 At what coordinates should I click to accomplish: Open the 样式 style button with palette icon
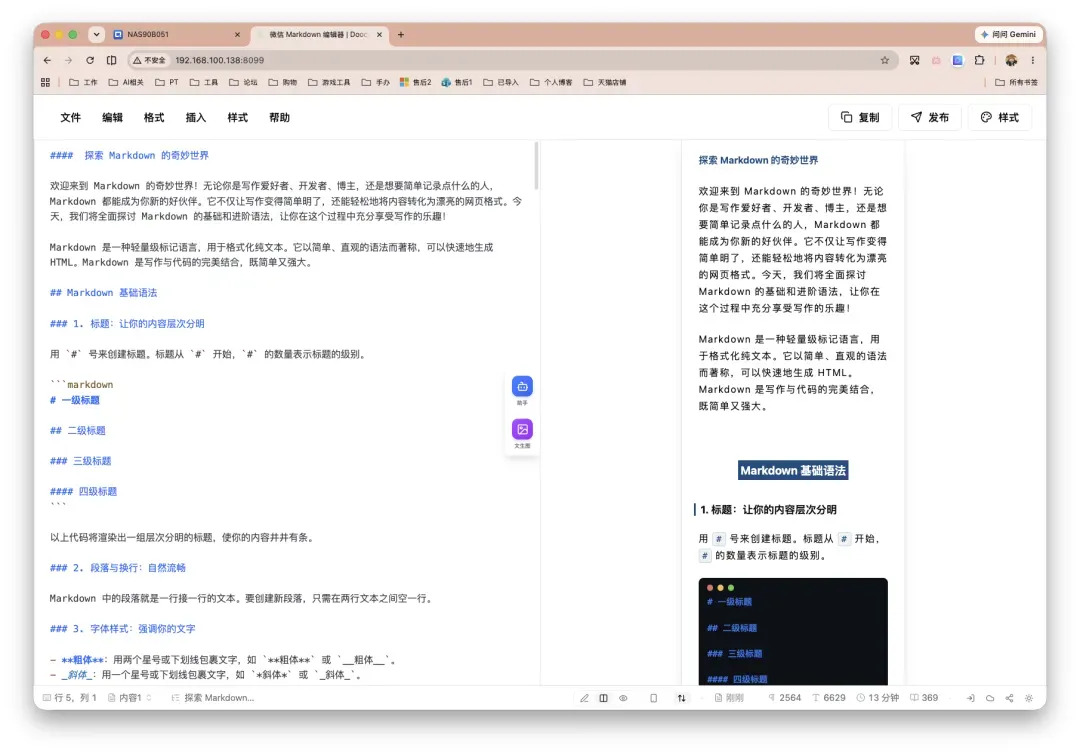(x=1000, y=118)
